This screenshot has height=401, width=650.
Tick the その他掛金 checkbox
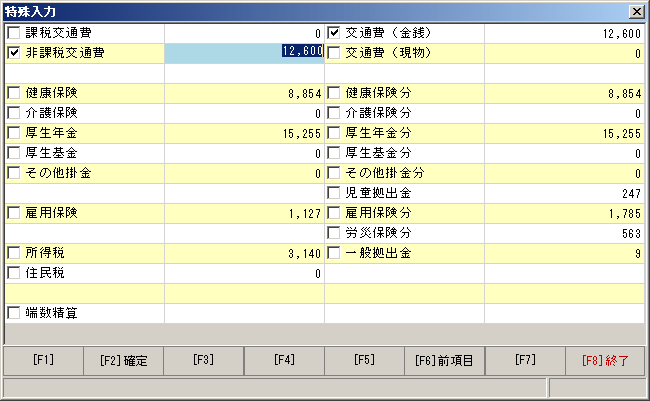point(14,173)
